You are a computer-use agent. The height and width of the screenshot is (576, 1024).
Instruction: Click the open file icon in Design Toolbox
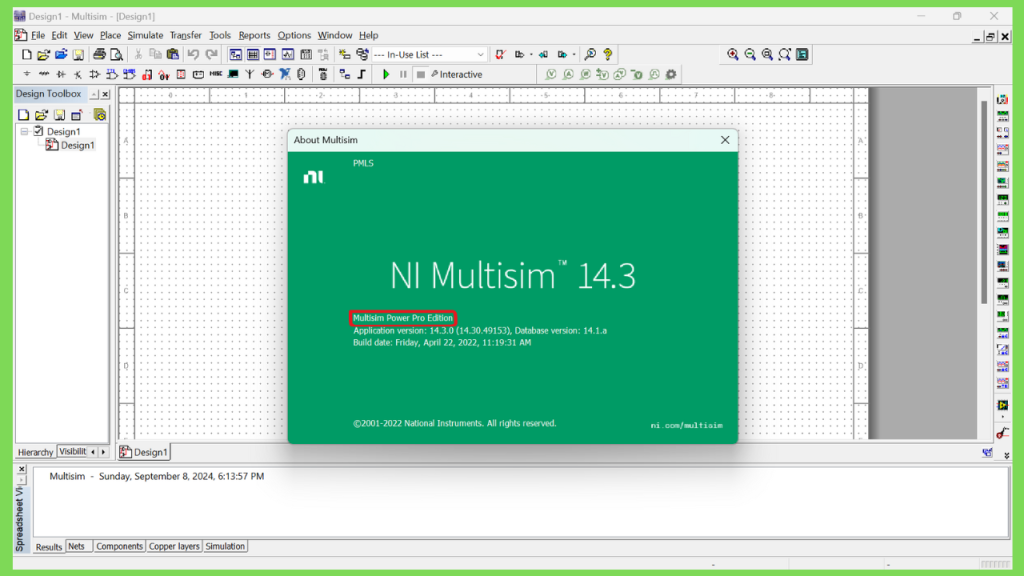(41, 115)
